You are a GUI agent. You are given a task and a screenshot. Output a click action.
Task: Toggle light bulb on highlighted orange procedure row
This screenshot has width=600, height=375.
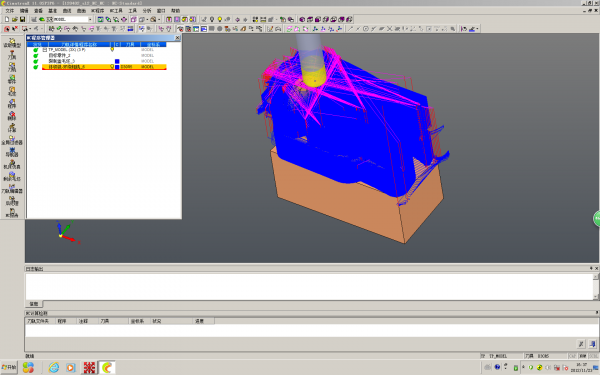pyautogui.click(x=112, y=67)
